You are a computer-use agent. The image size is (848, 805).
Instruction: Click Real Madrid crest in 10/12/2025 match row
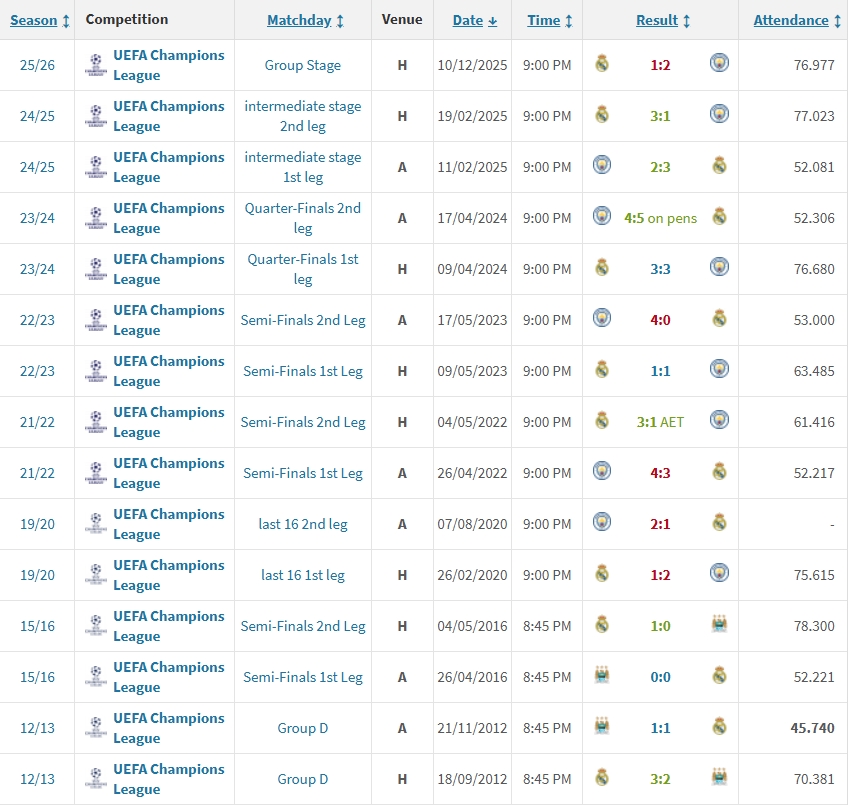601,64
